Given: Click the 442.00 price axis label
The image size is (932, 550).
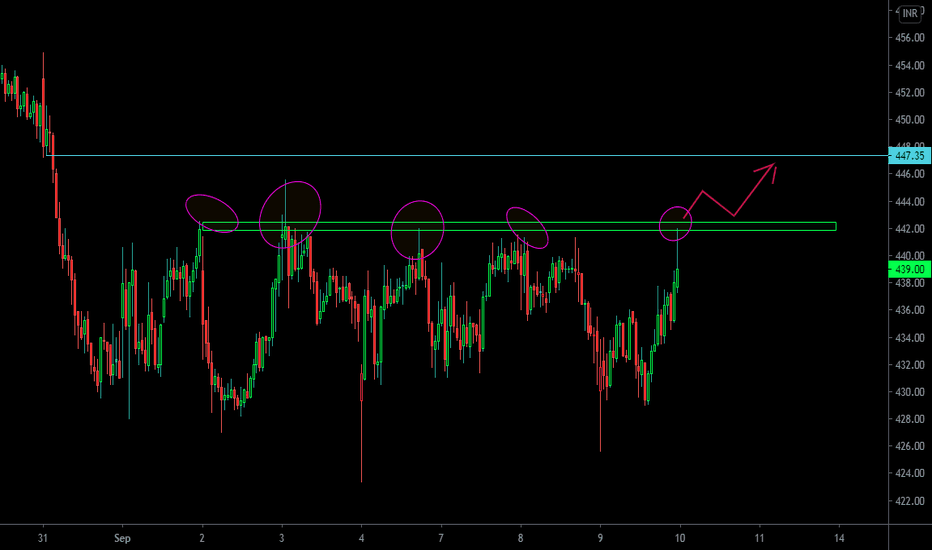Looking at the screenshot, I should pos(910,229).
